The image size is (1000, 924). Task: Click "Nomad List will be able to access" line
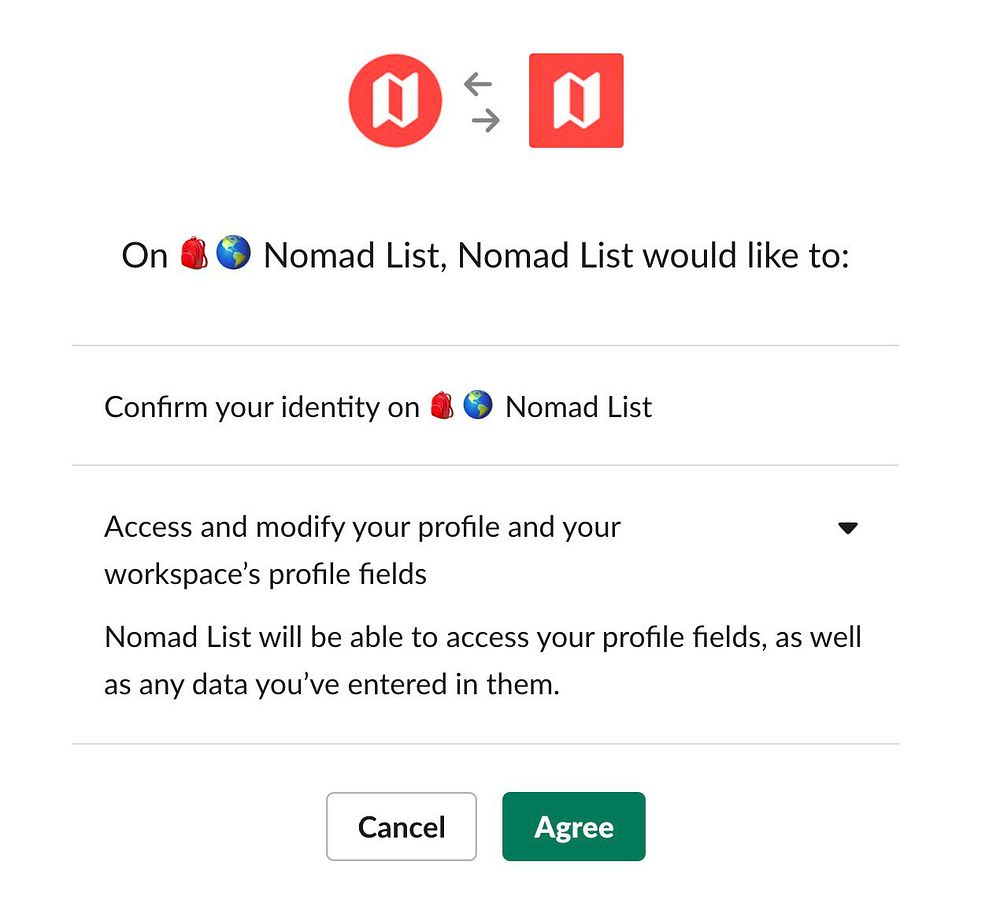(x=482, y=637)
